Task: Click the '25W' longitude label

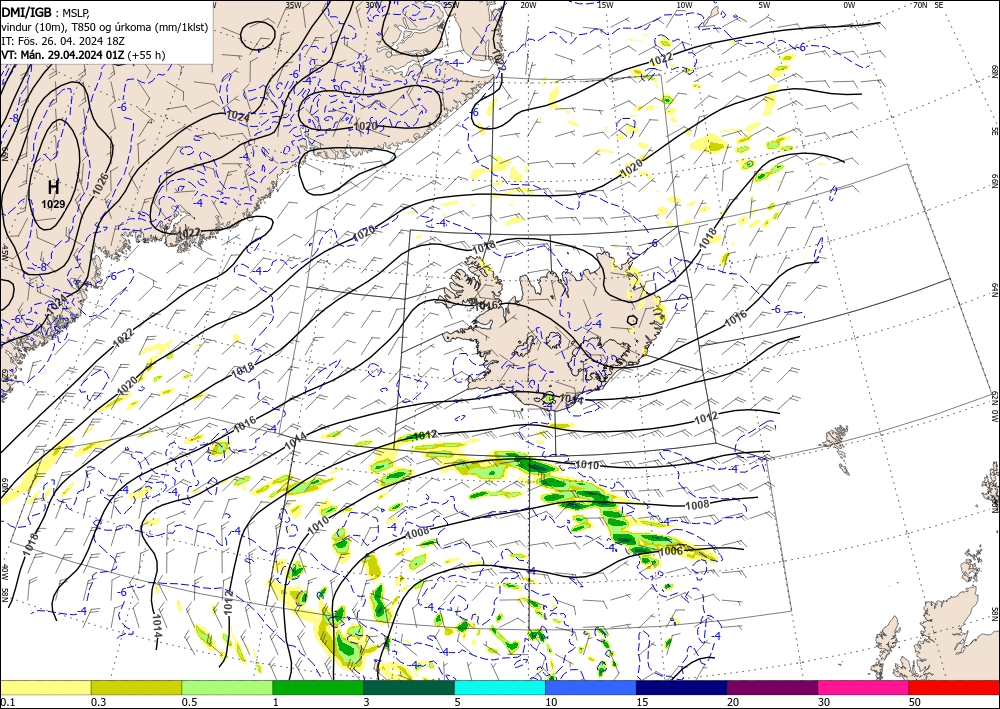Action: (x=451, y=5)
